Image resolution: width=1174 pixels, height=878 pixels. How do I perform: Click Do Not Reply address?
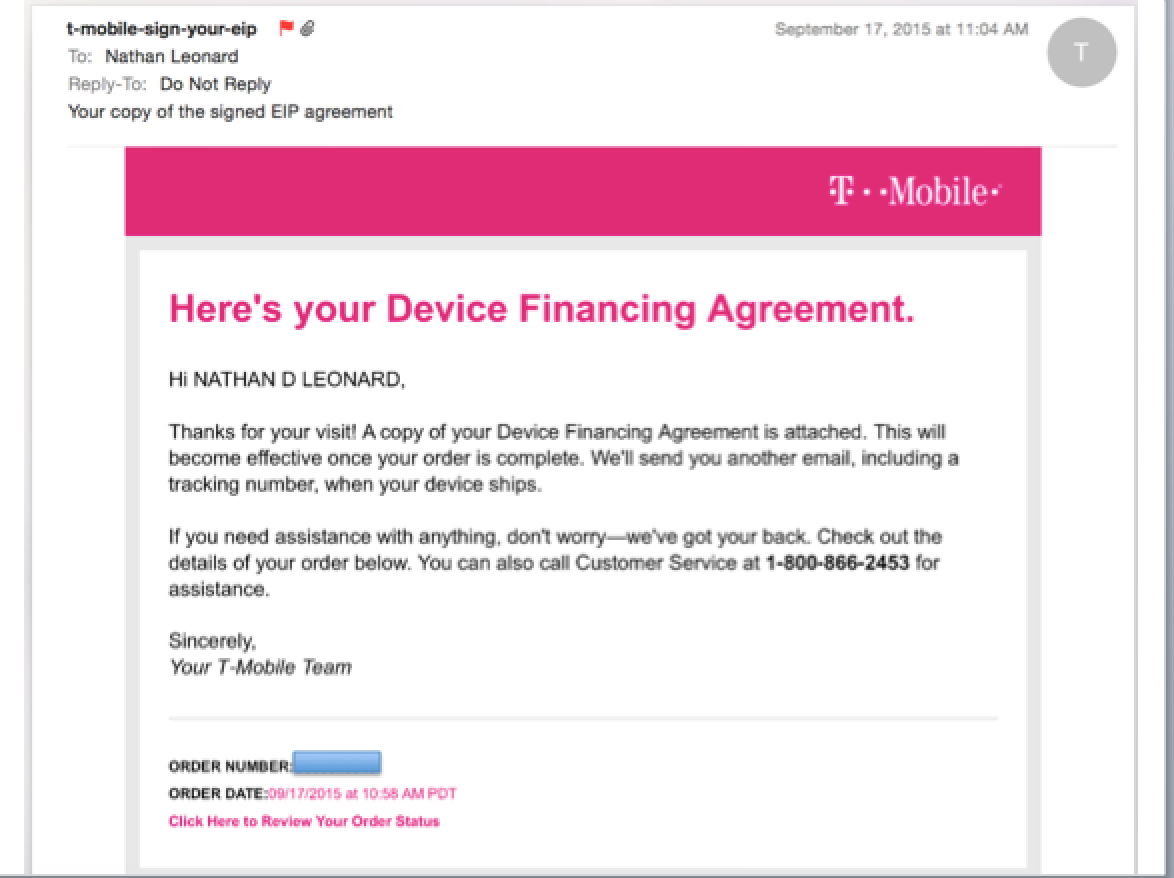216,84
